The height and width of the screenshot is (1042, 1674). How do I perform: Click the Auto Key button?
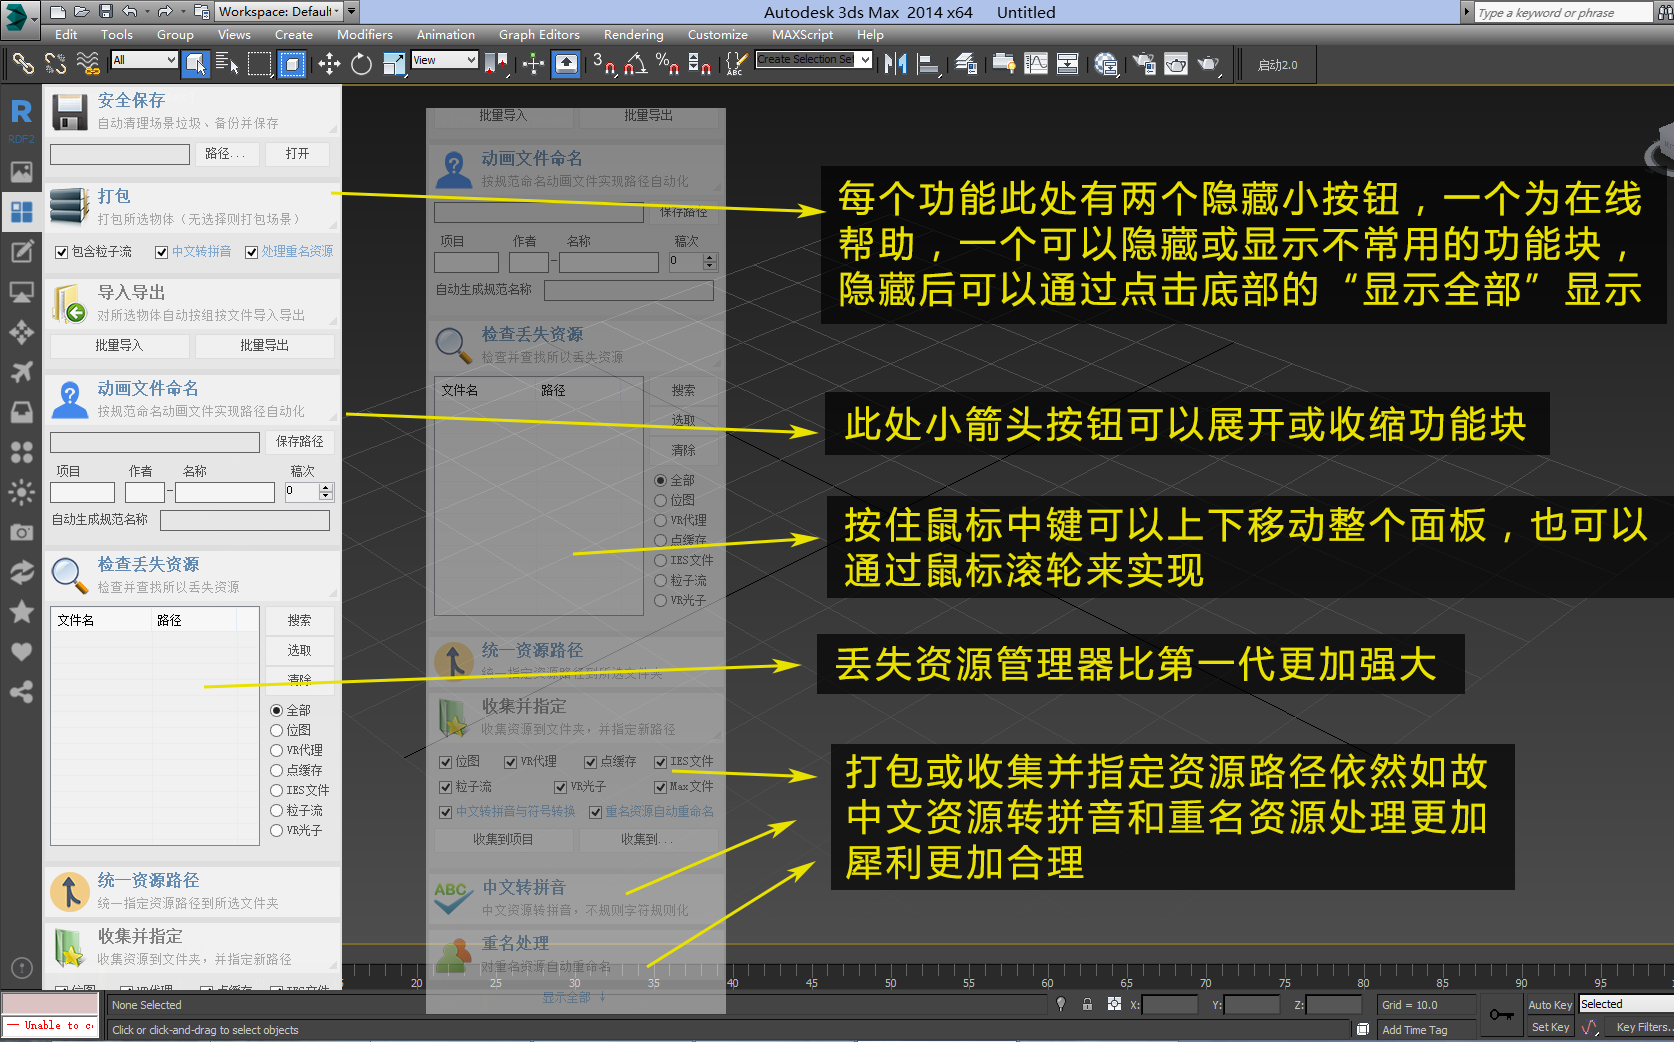click(1550, 1005)
